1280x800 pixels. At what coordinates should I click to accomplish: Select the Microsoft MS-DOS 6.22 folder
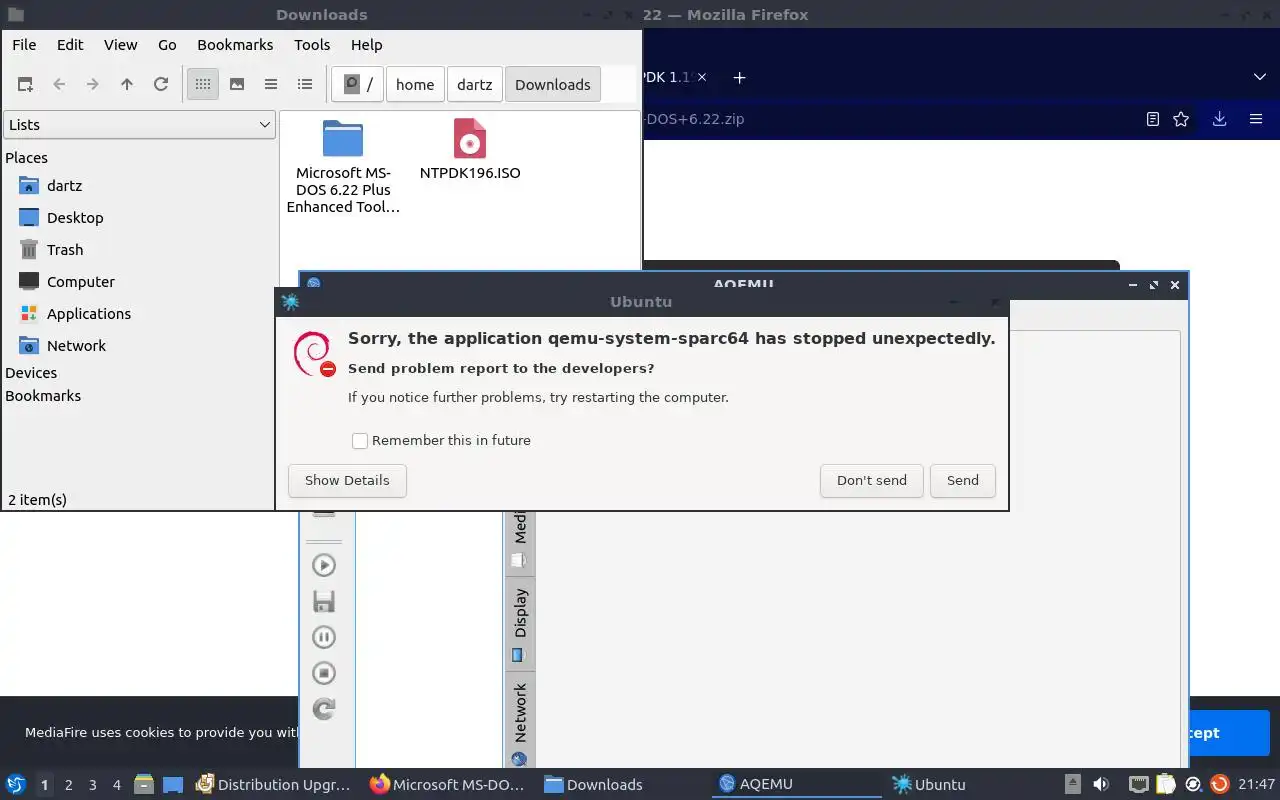click(343, 166)
